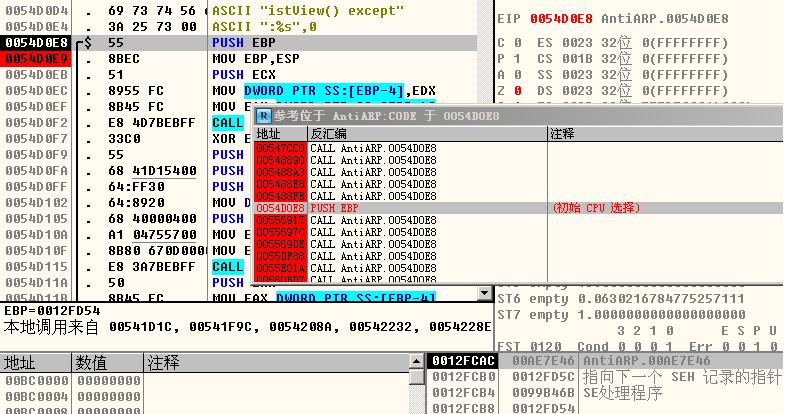Screen dimensions: 788x414
Task: Select reference row at address 005488A3
Action: coord(518,172)
